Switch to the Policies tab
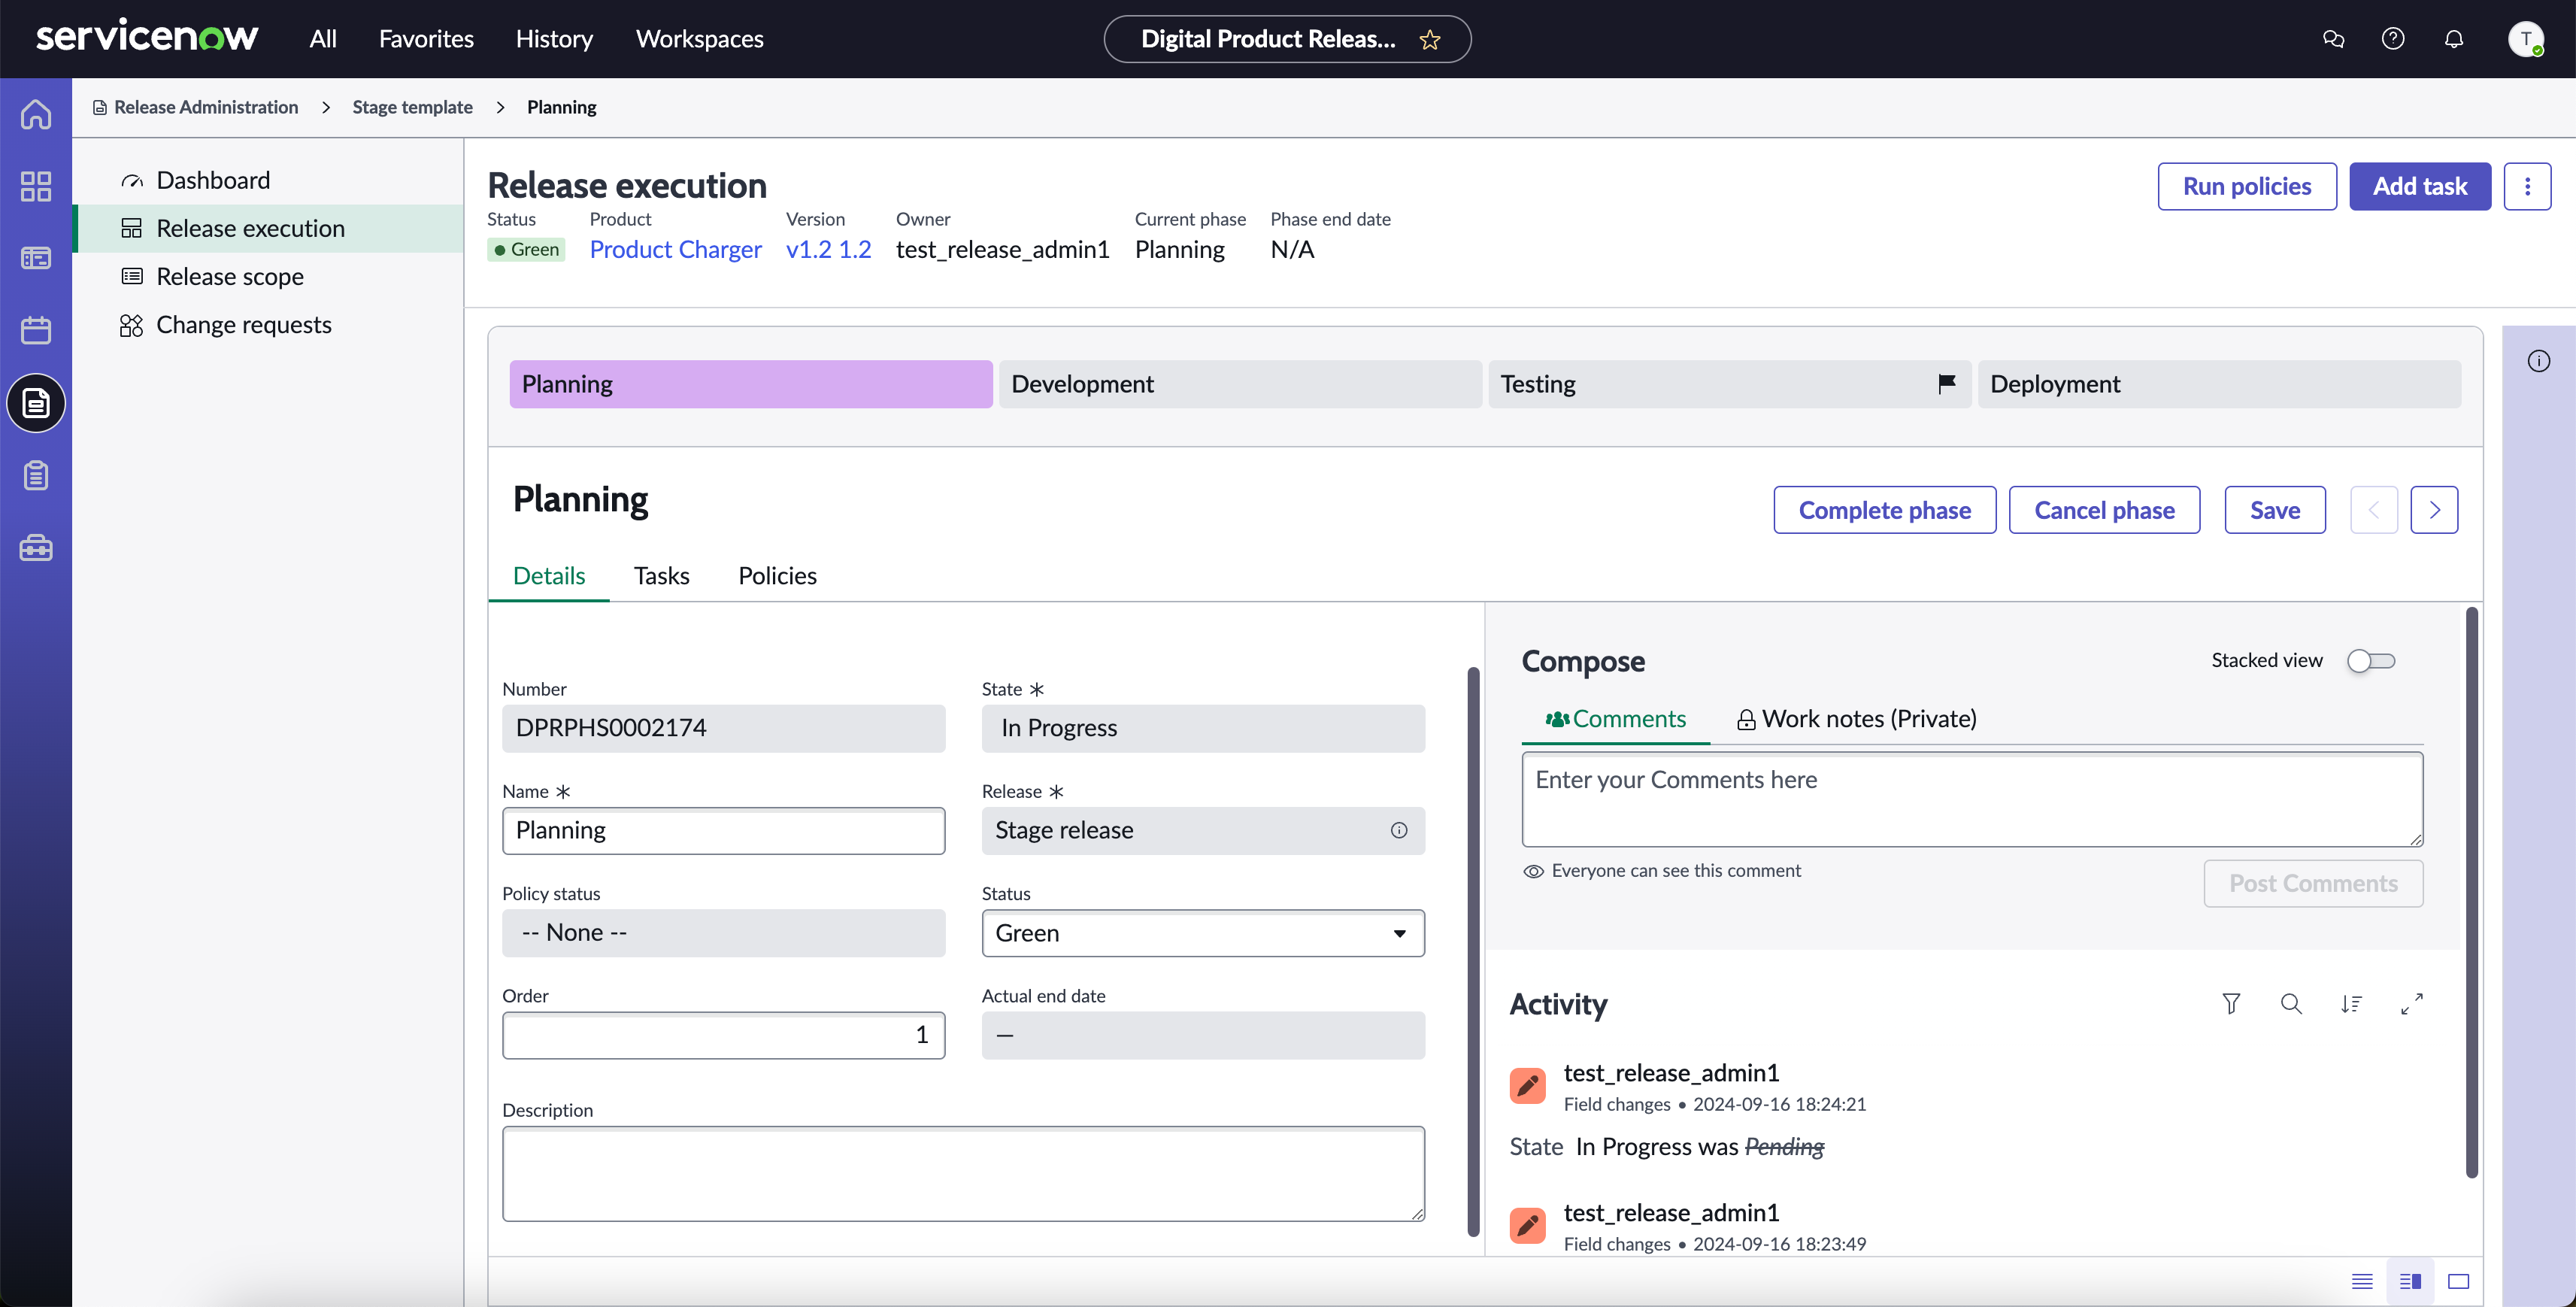2576x1307 pixels. [x=777, y=576]
